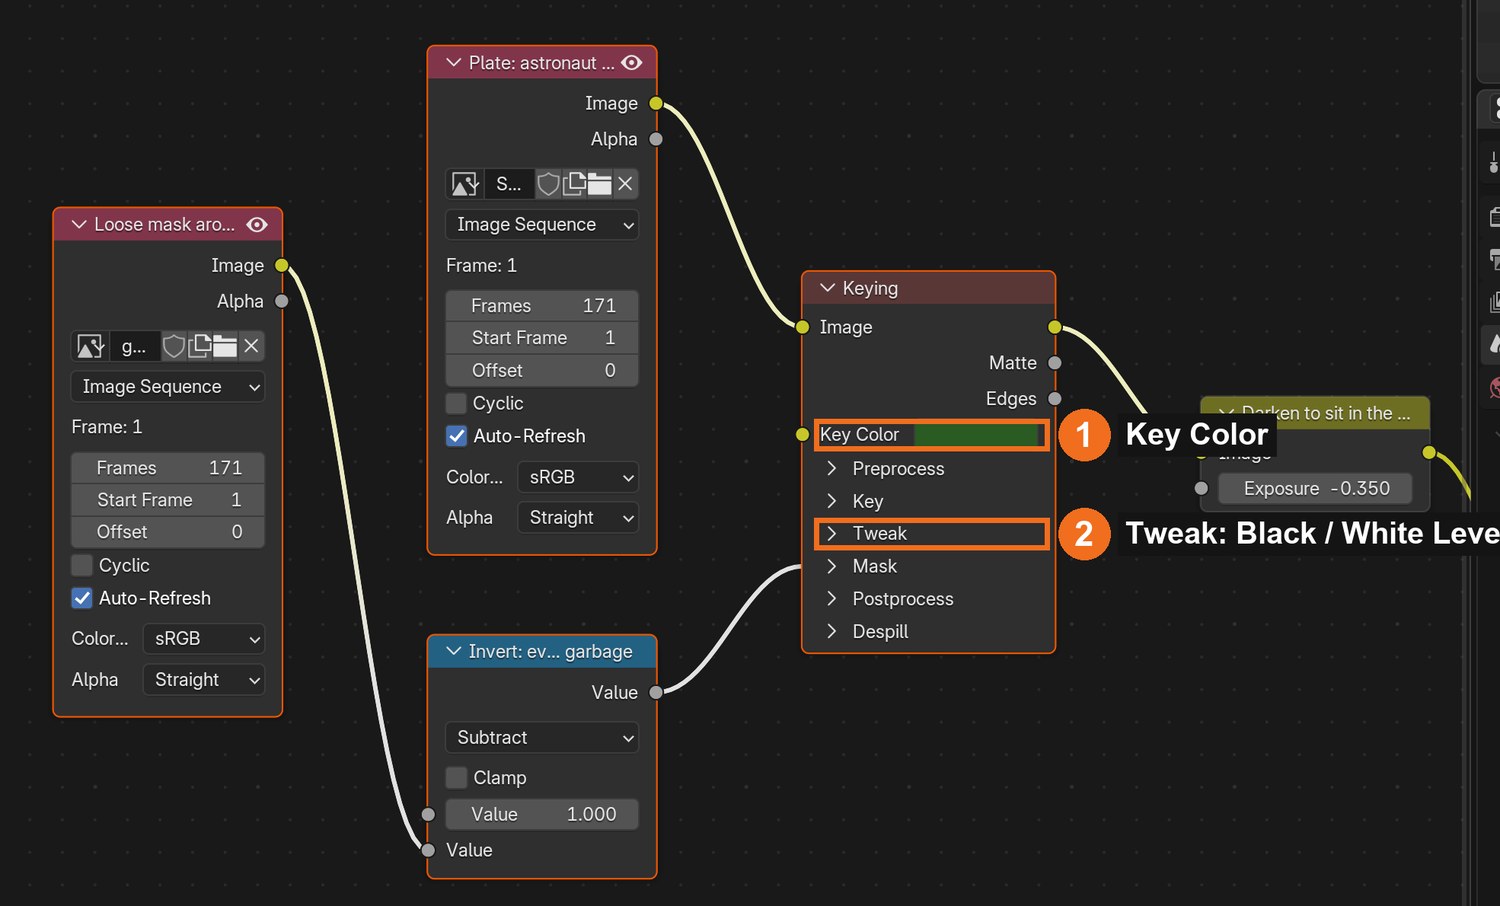
Task: Open the green Key Color swatch
Action: coord(976,435)
